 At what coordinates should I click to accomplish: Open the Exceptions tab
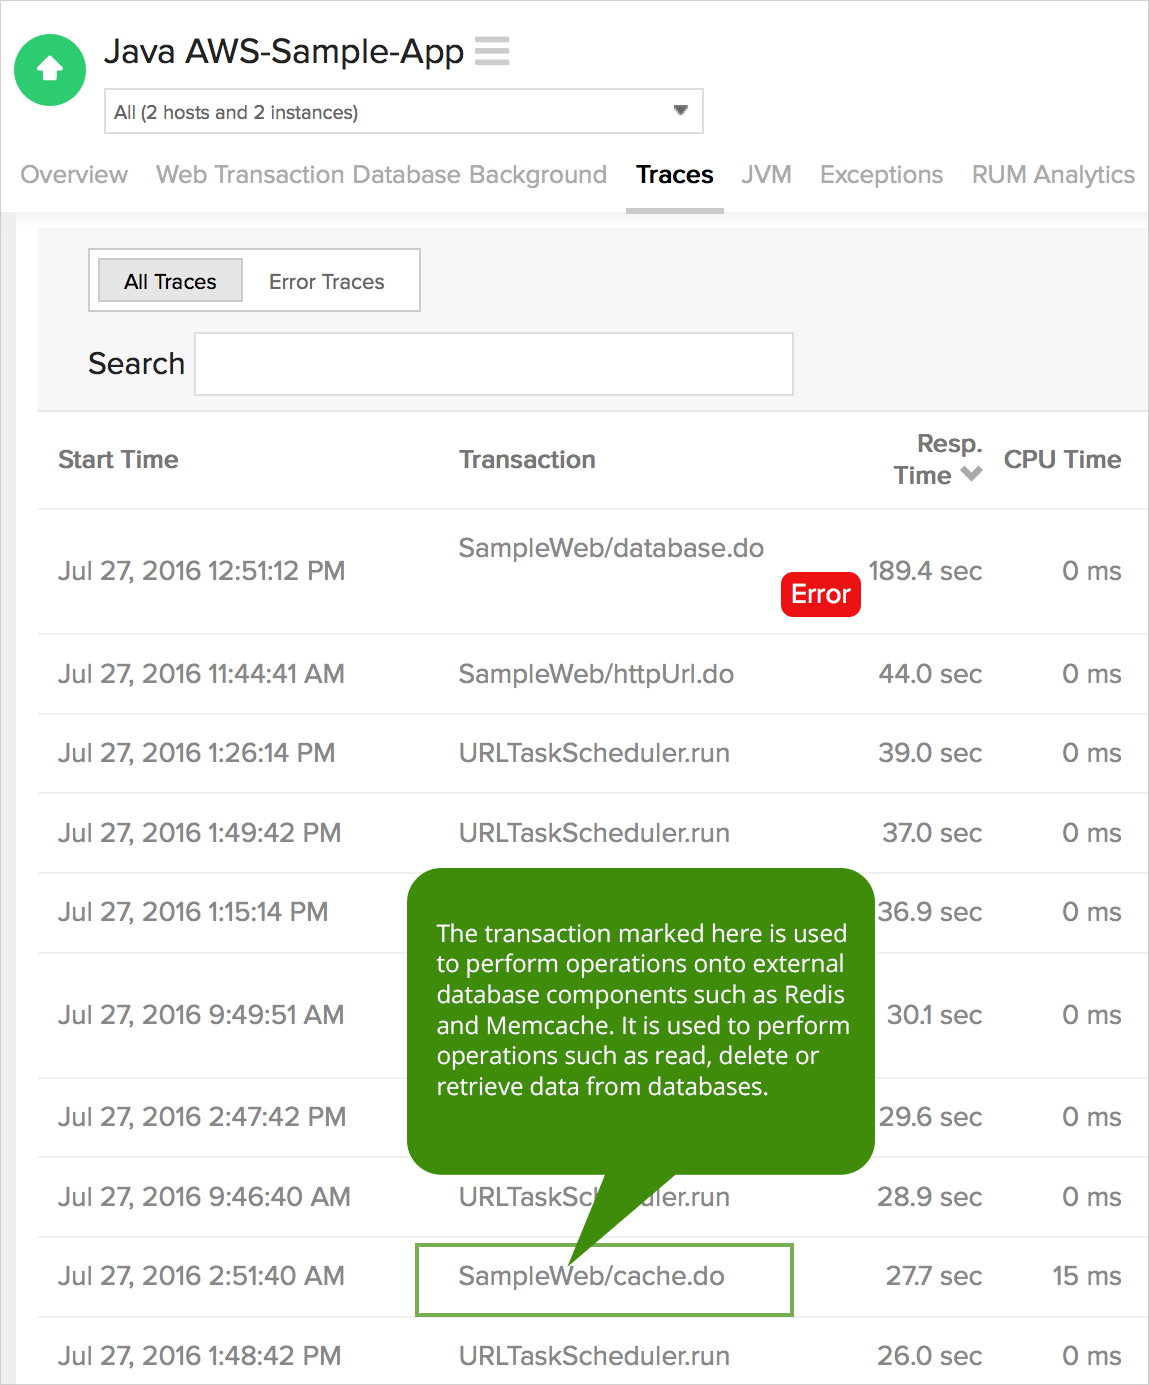pos(881,174)
